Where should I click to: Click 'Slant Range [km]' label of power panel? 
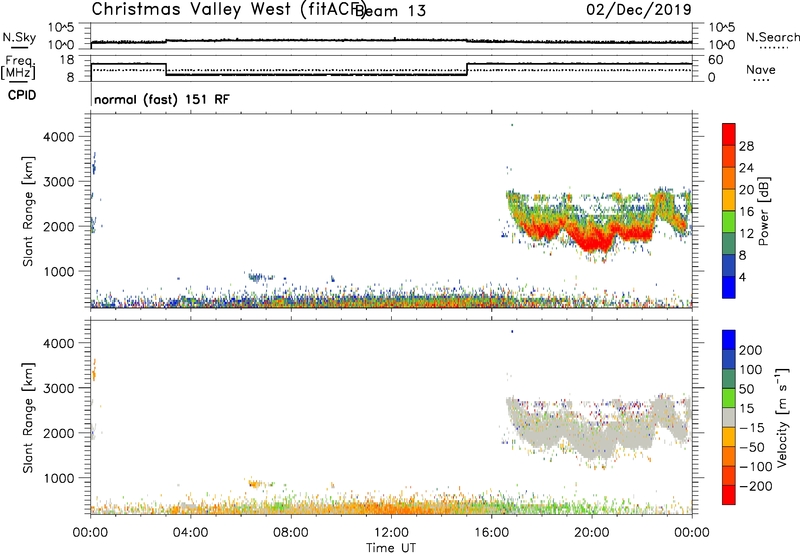[28, 211]
